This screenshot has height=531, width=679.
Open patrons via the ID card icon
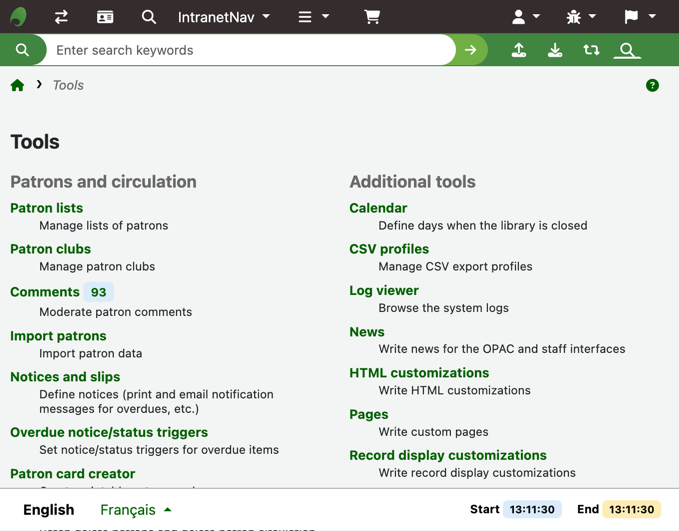[105, 17]
